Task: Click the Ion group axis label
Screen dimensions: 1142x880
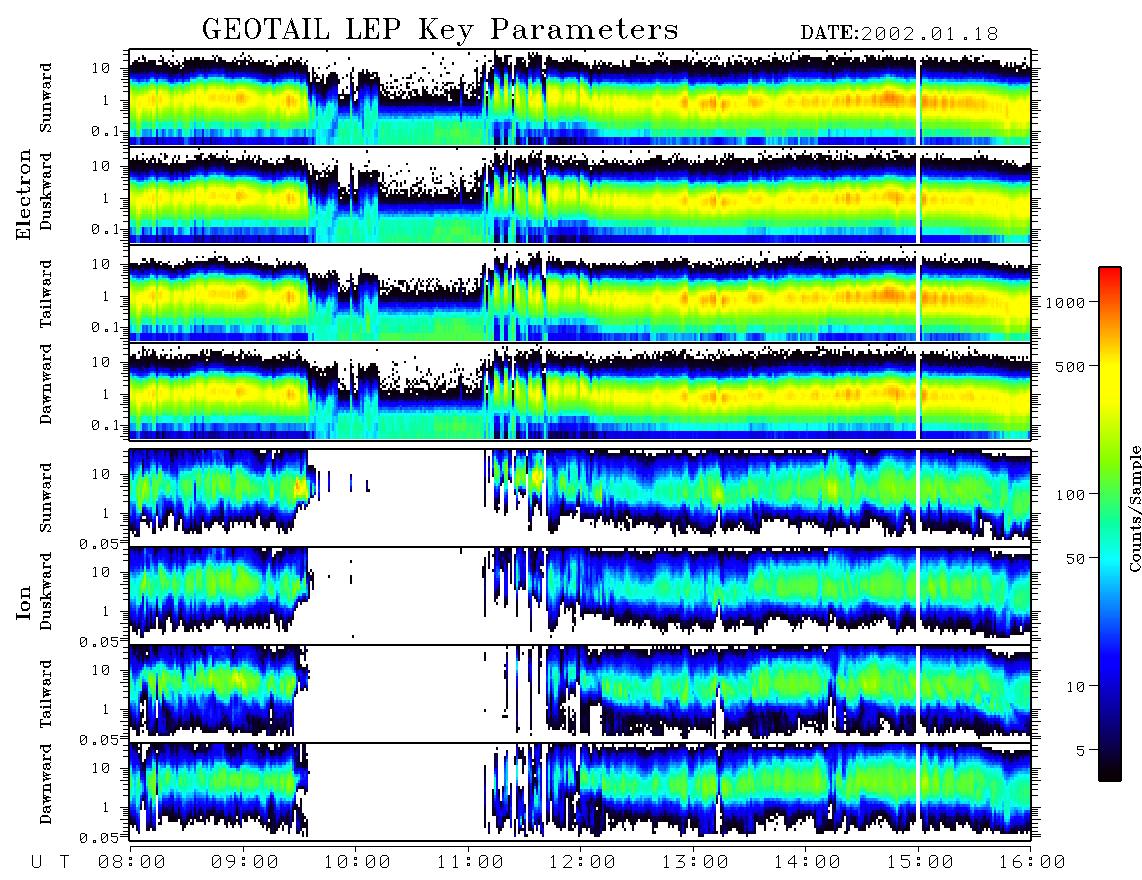Action: coord(24,602)
